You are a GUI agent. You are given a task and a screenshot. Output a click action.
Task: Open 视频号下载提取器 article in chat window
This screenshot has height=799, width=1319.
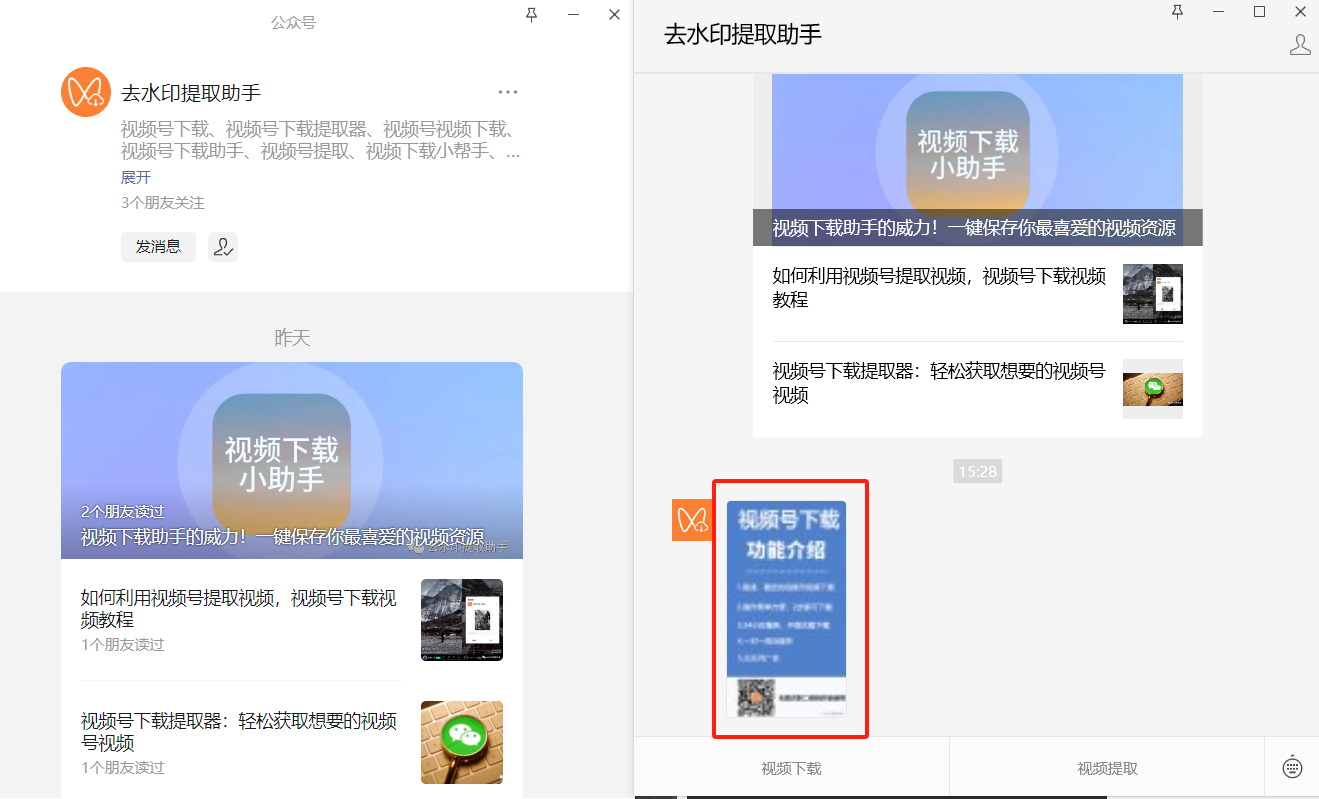(x=940, y=382)
